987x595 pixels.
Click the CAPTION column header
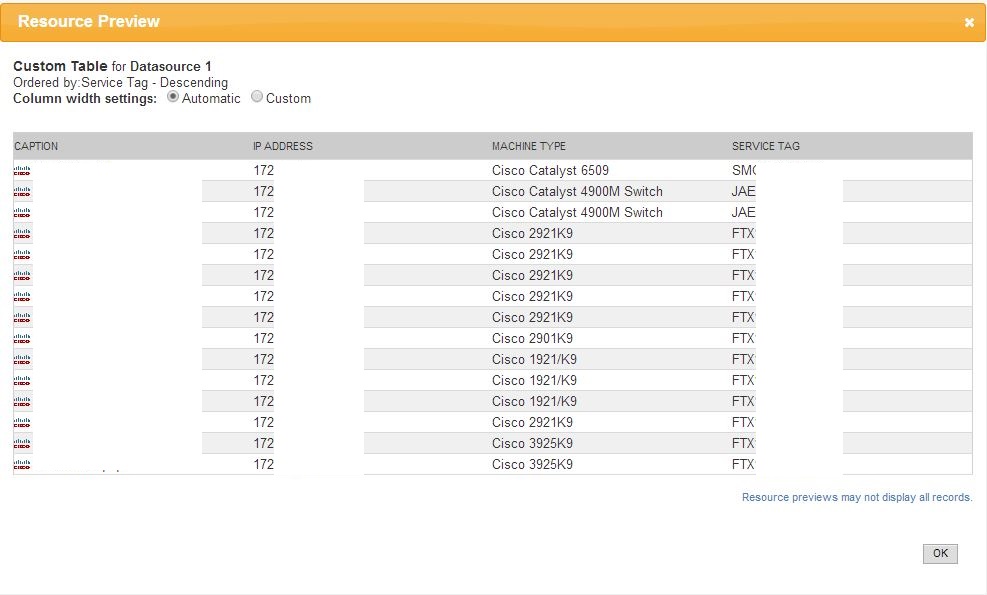(36, 146)
